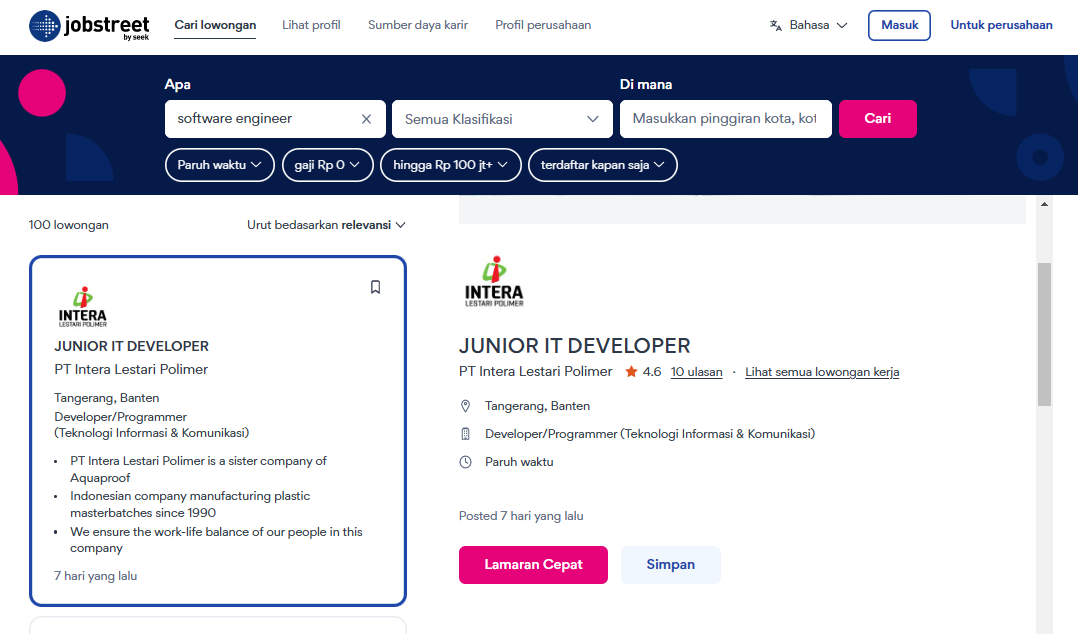
Task: Open Untuk perusahaan link
Action: coord(1001,25)
